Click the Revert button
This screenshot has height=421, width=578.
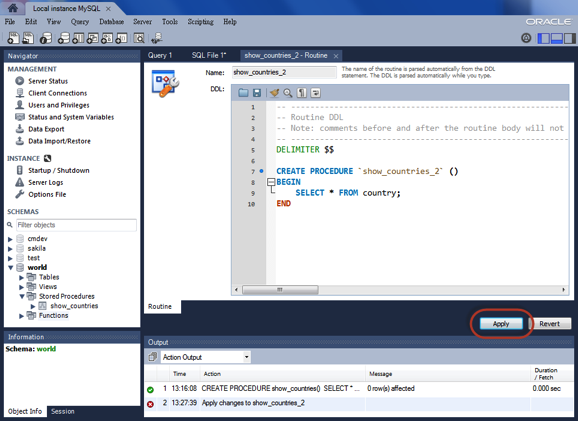(x=550, y=324)
